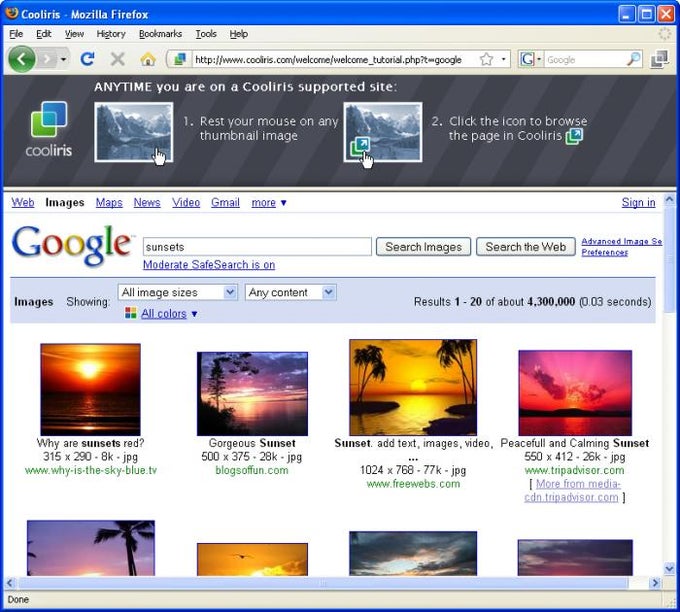Open the Bookmarks menu
Screen dimensions: 680x612
click(x=160, y=34)
